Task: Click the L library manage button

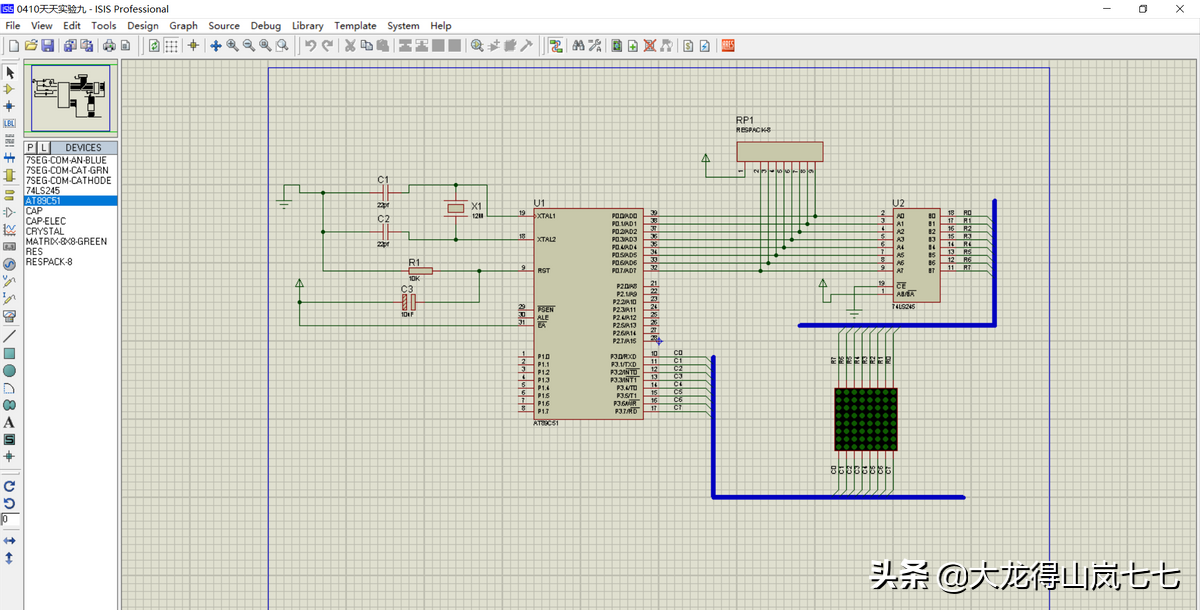Action: 43,148
